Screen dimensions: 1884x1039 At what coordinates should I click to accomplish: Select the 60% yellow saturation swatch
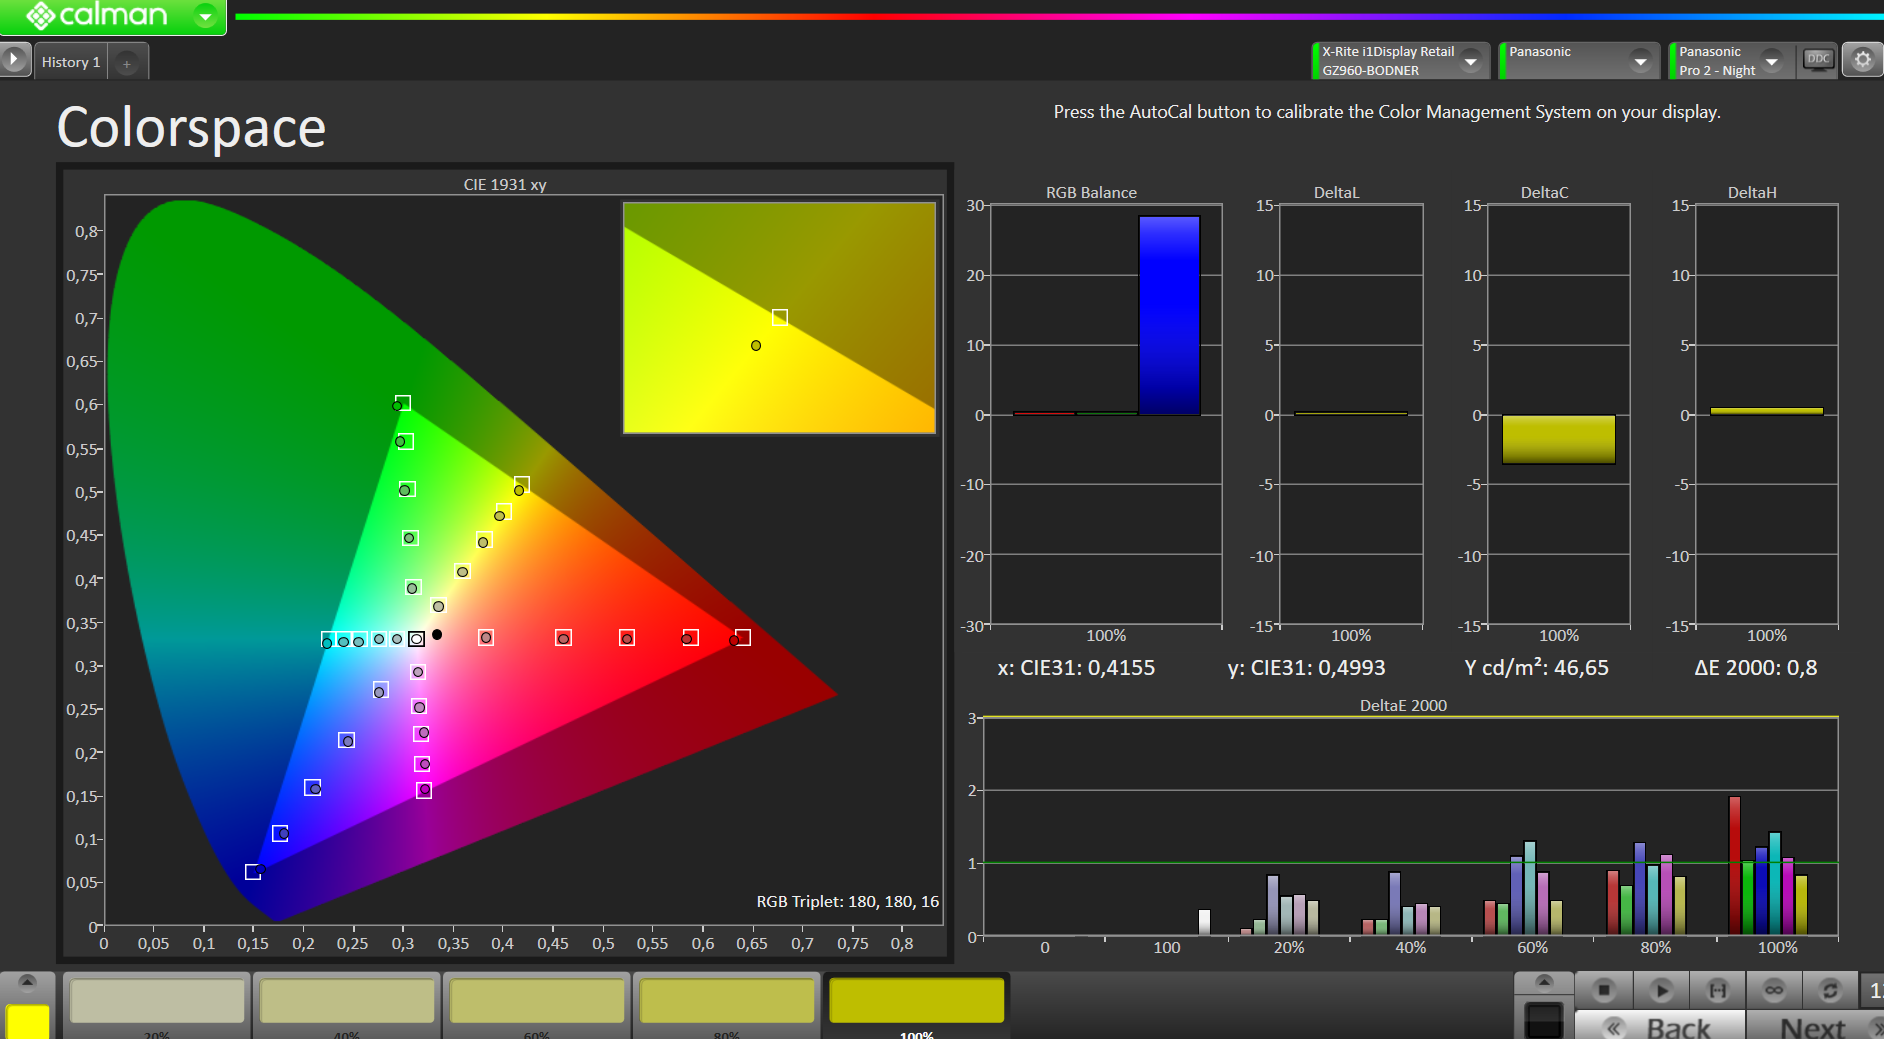click(x=537, y=1000)
